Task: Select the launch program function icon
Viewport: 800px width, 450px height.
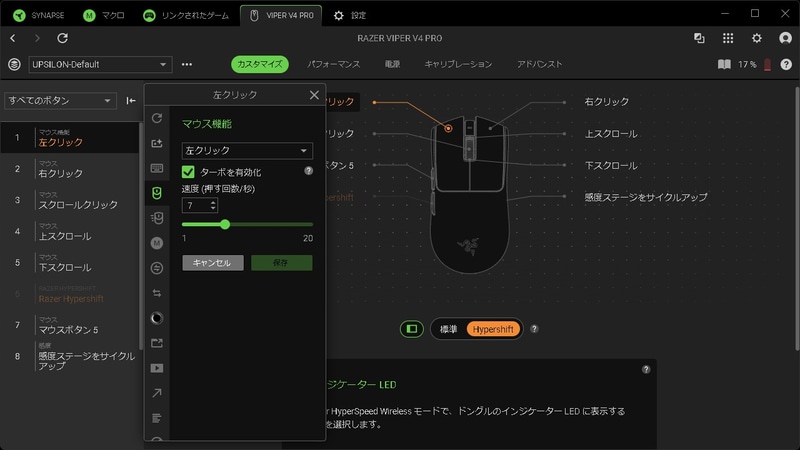Action: pos(157,343)
